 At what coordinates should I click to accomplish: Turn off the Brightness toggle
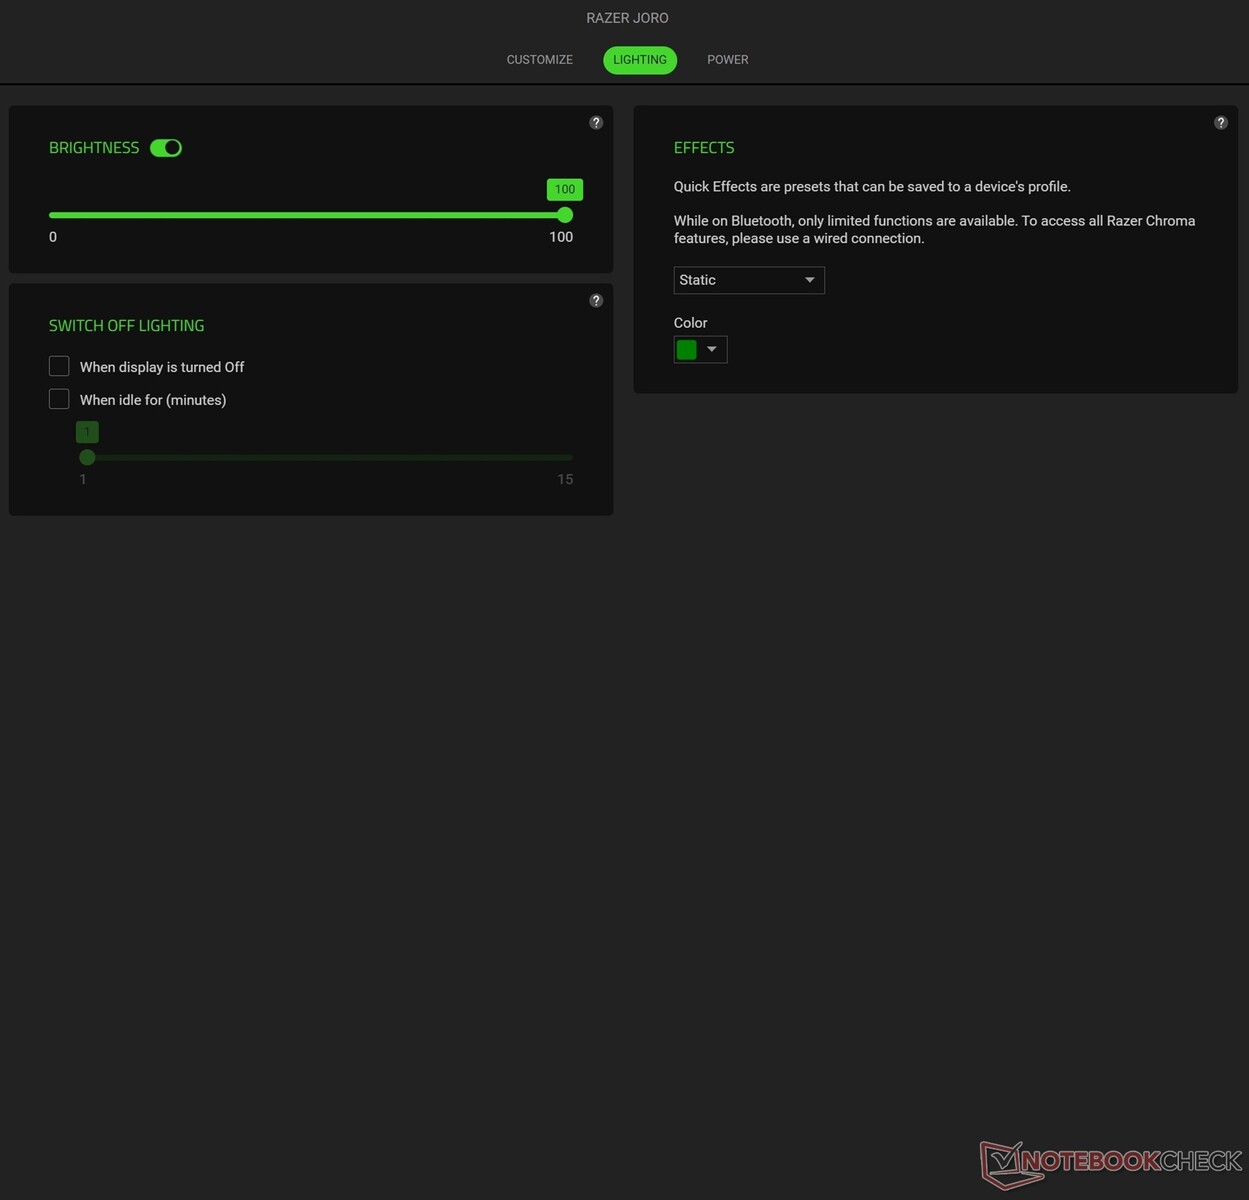pos(166,148)
